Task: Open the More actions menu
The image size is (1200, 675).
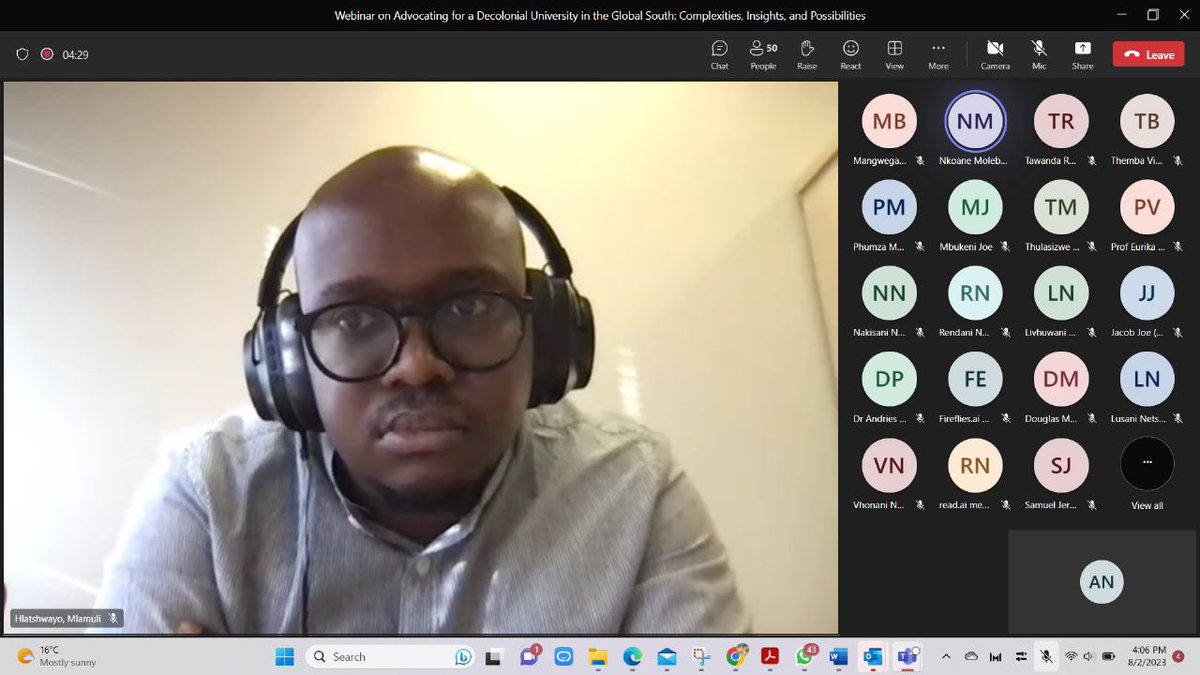Action: pos(938,54)
